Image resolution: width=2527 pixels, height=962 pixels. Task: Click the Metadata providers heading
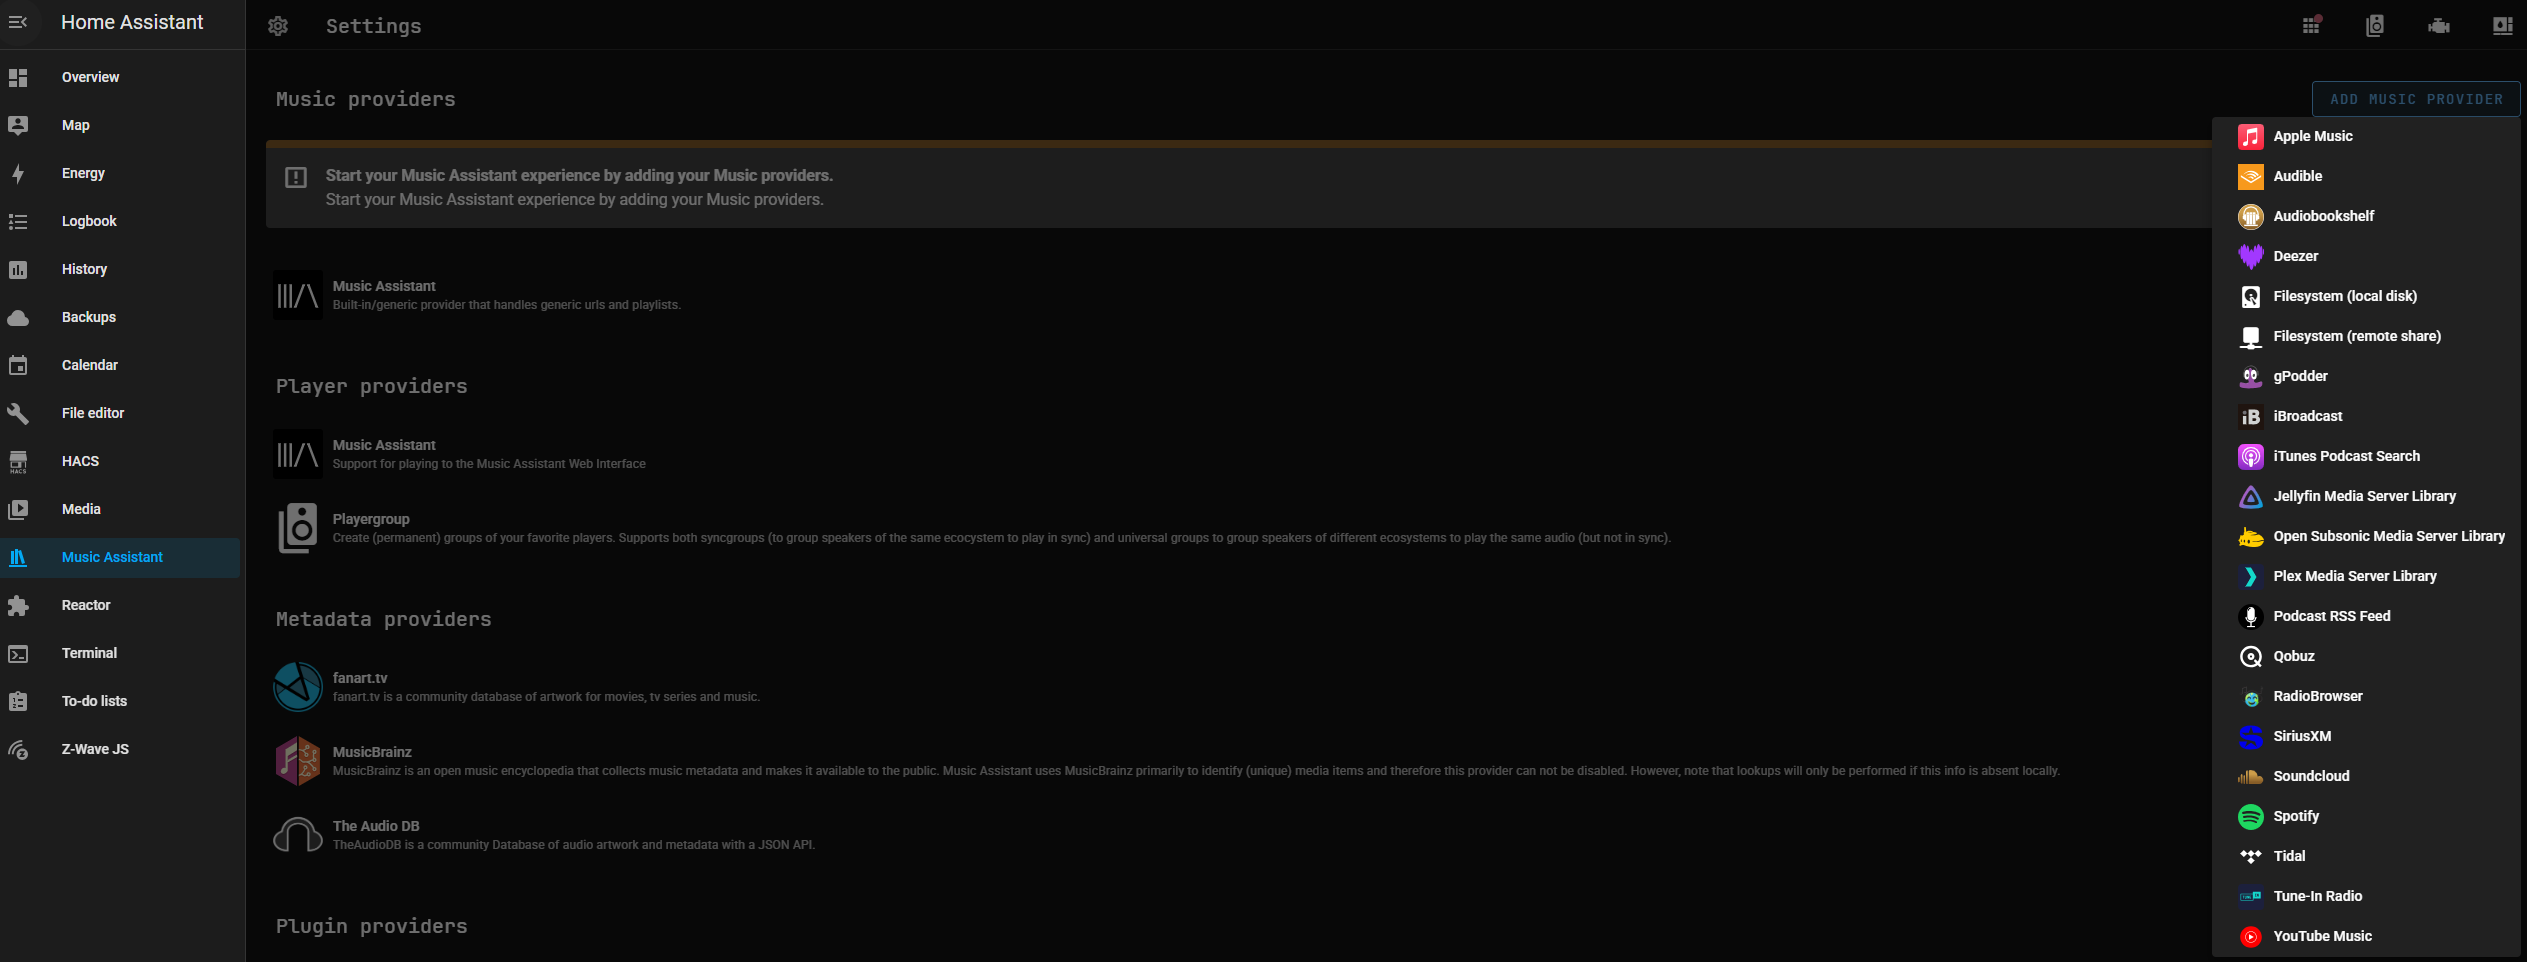tap(384, 619)
